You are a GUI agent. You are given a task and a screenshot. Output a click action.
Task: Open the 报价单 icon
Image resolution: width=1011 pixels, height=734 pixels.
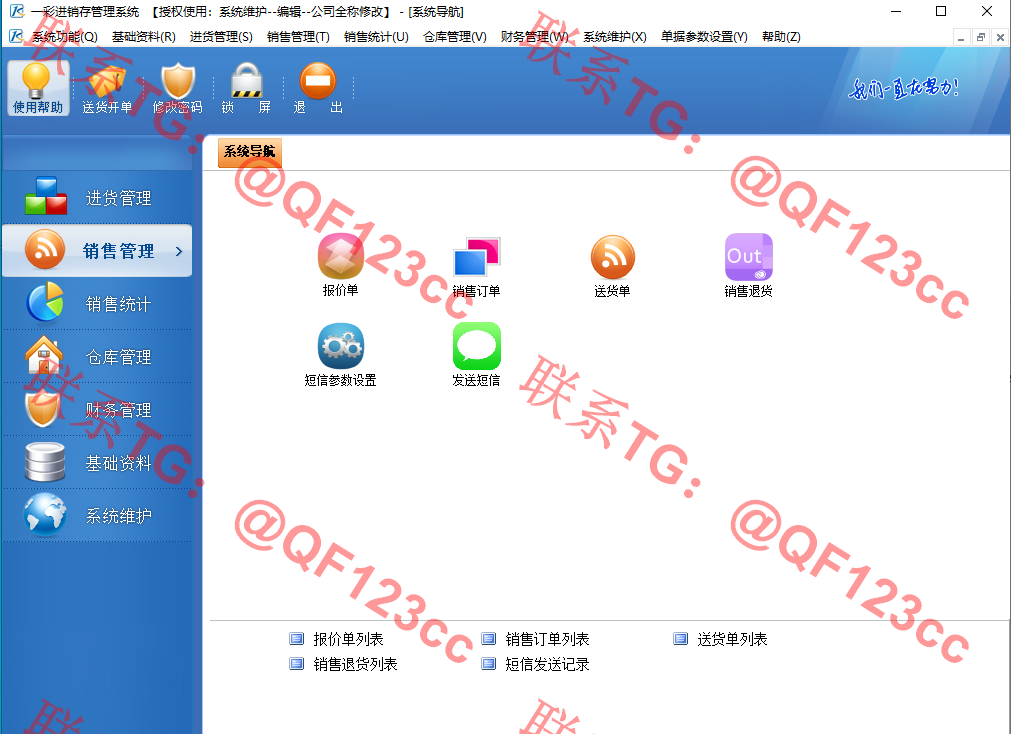coord(340,256)
